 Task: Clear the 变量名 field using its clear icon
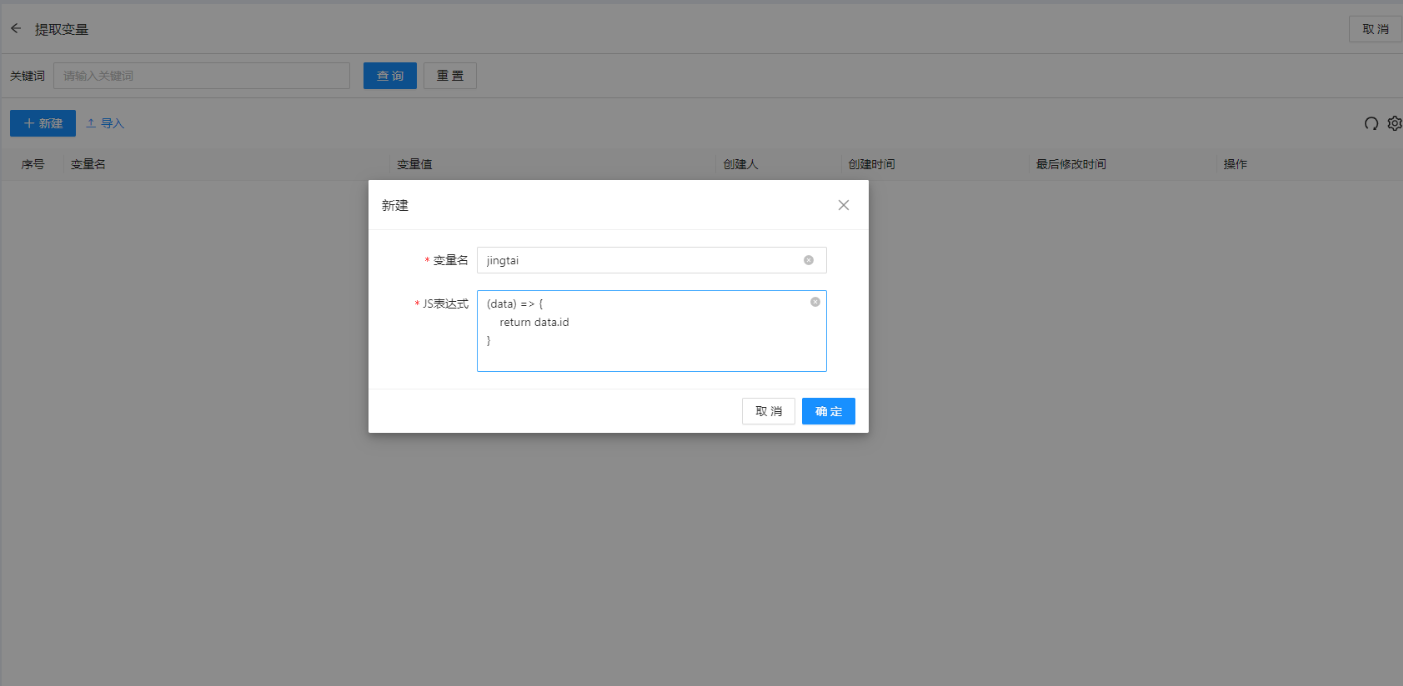pos(808,260)
